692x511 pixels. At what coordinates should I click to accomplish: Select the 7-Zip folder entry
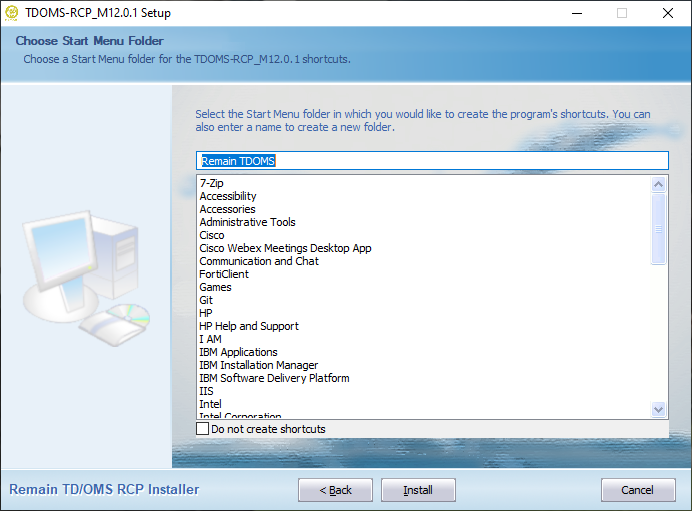211,183
